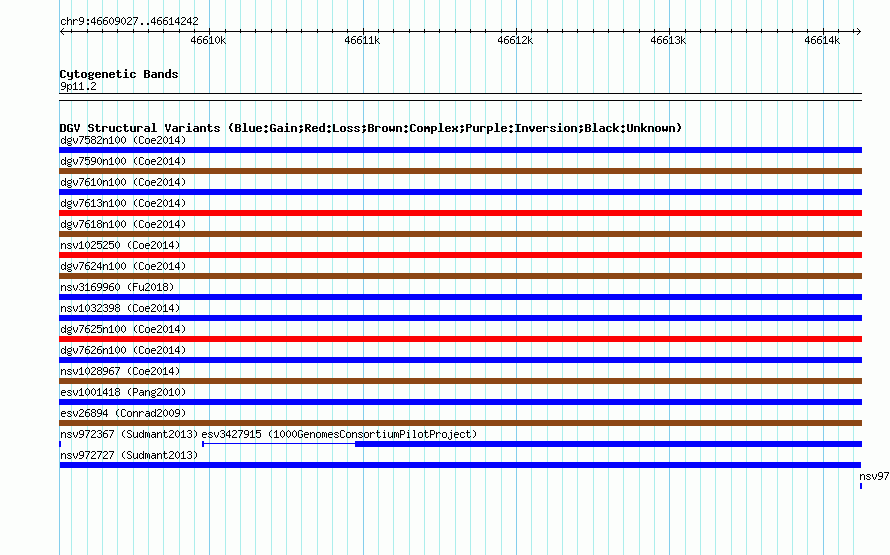
Task: Select the brown bar under dgv7618n100
Action: (460, 234)
